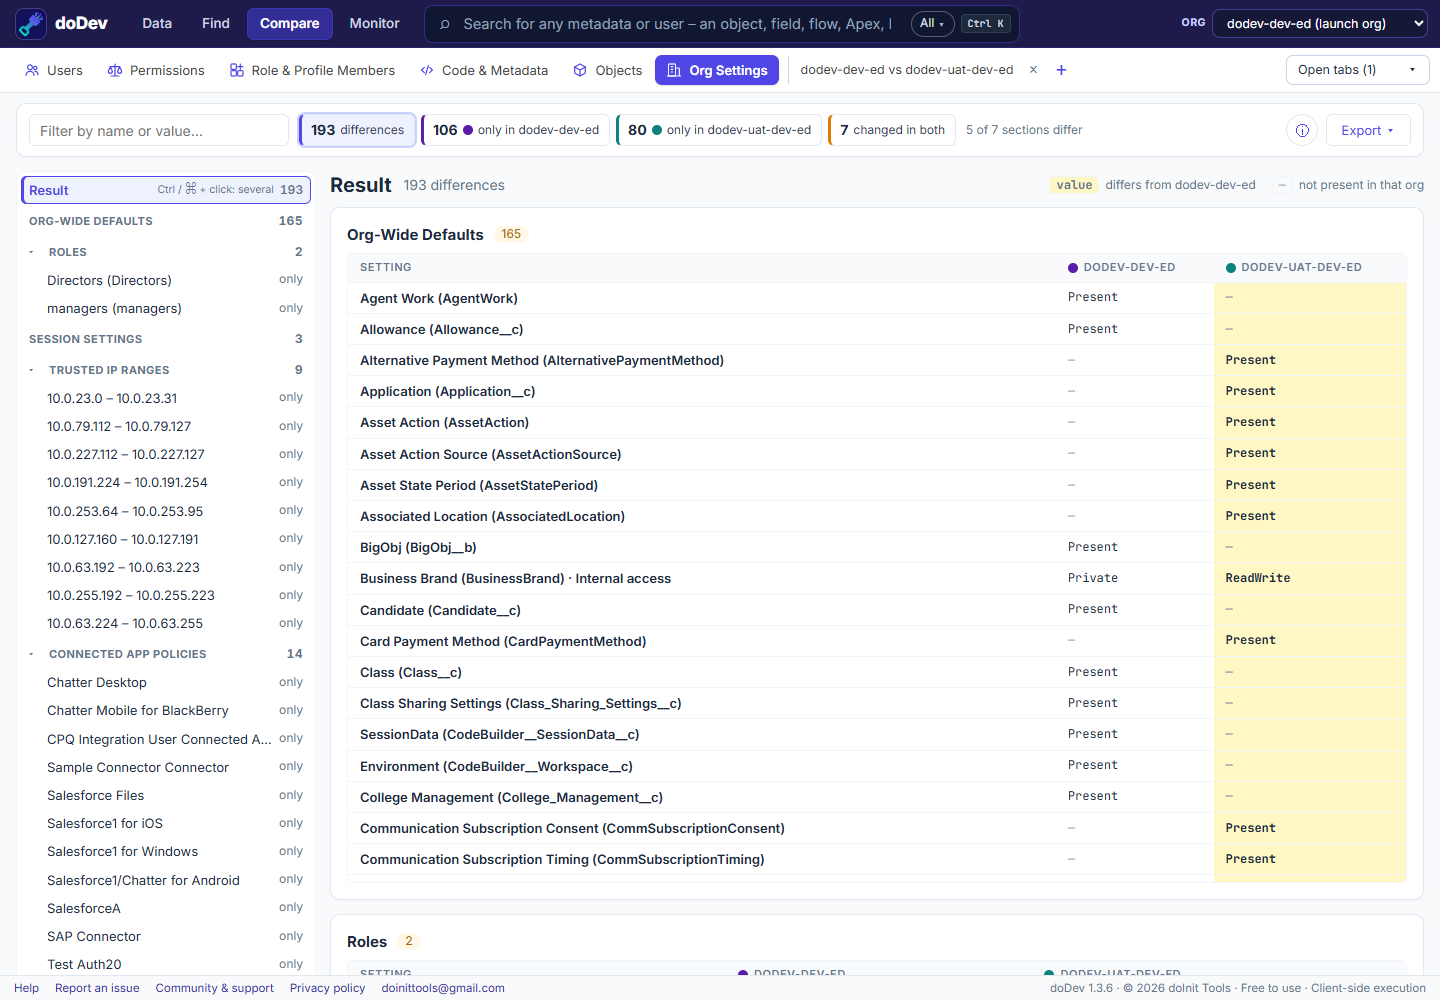Image resolution: width=1440 pixels, height=1000 pixels.
Task: Open the Privacy policy link
Action: 328,988
